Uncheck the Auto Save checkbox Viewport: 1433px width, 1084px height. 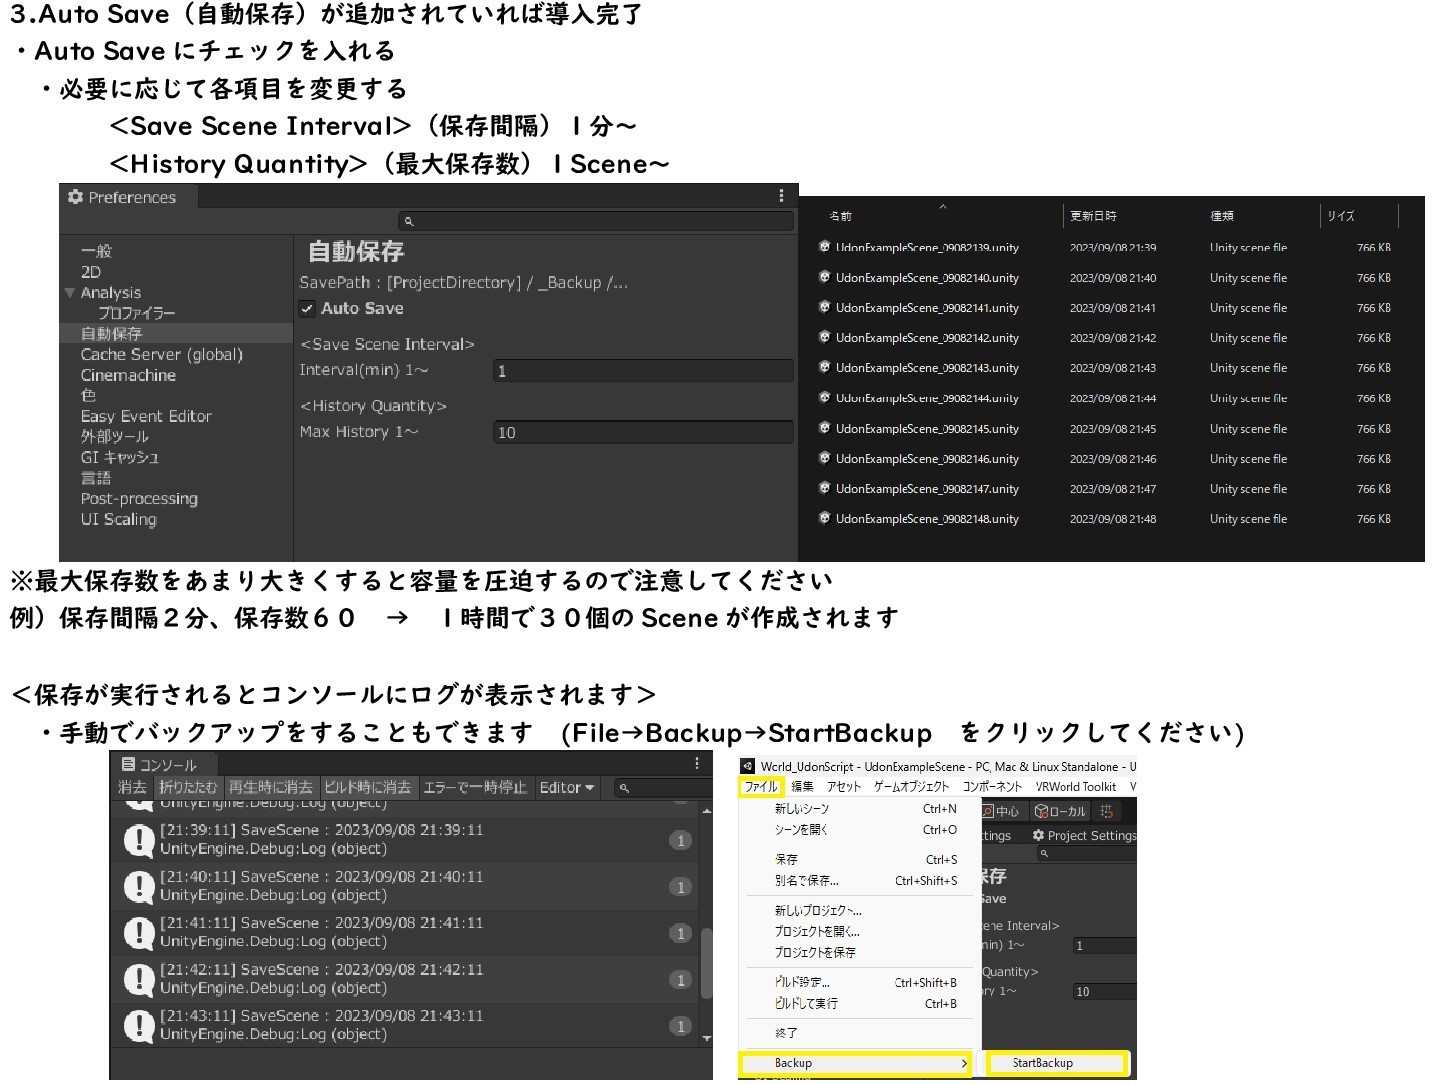point(307,308)
